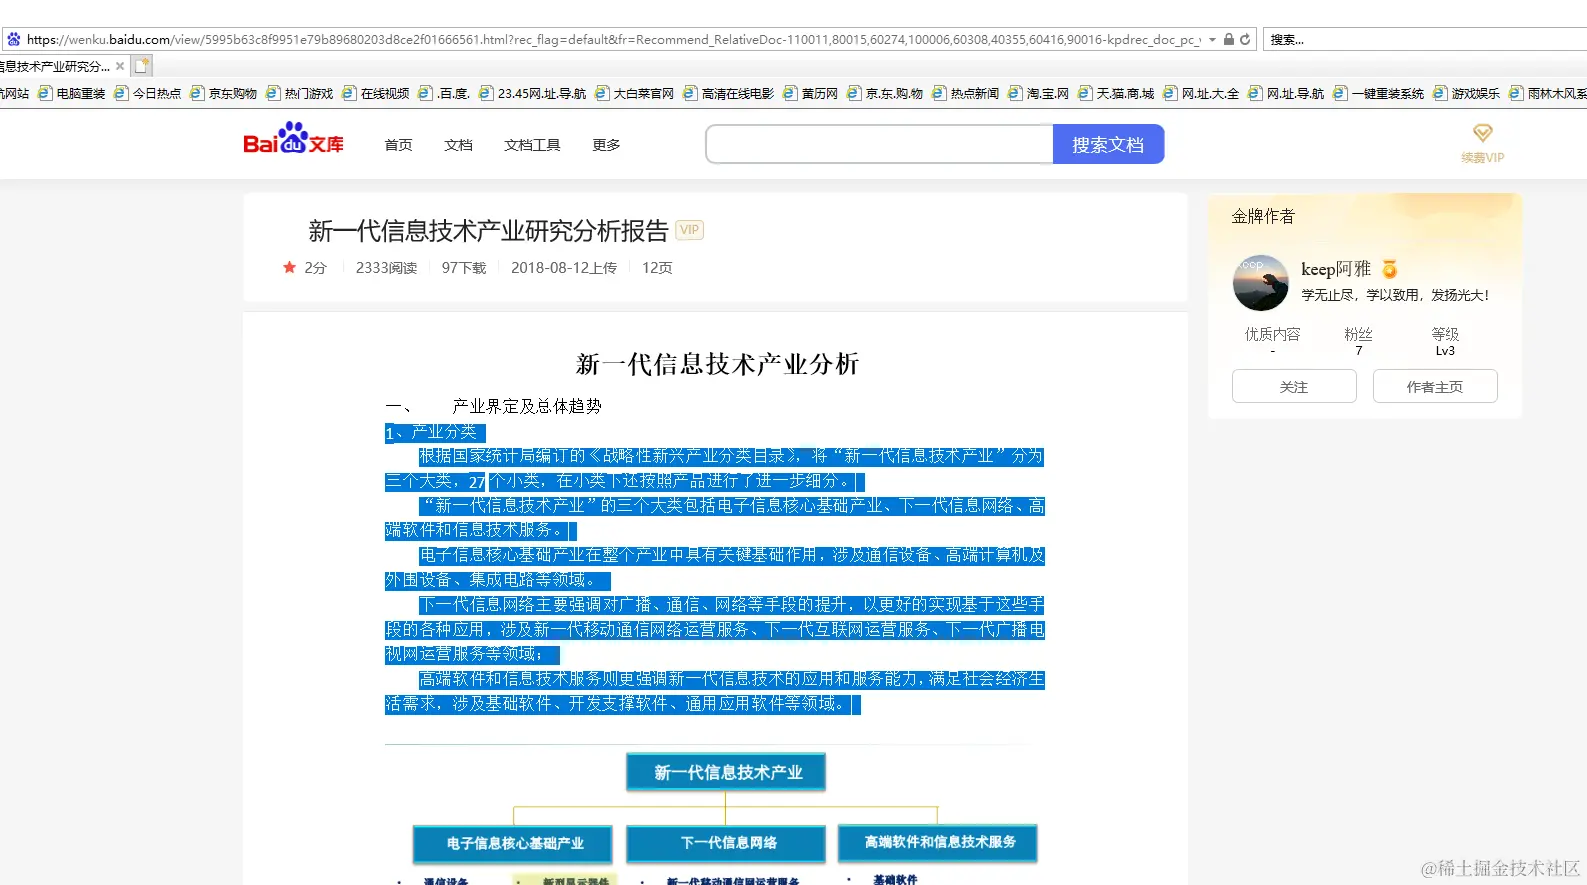Click the upload date 2018-08-12上传
This screenshot has height=885, width=1587.
[564, 268]
